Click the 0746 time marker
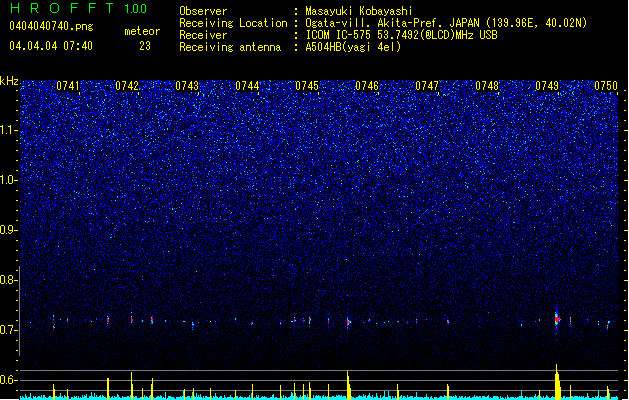This screenshot has height=400, width=629. click(367, 86)
